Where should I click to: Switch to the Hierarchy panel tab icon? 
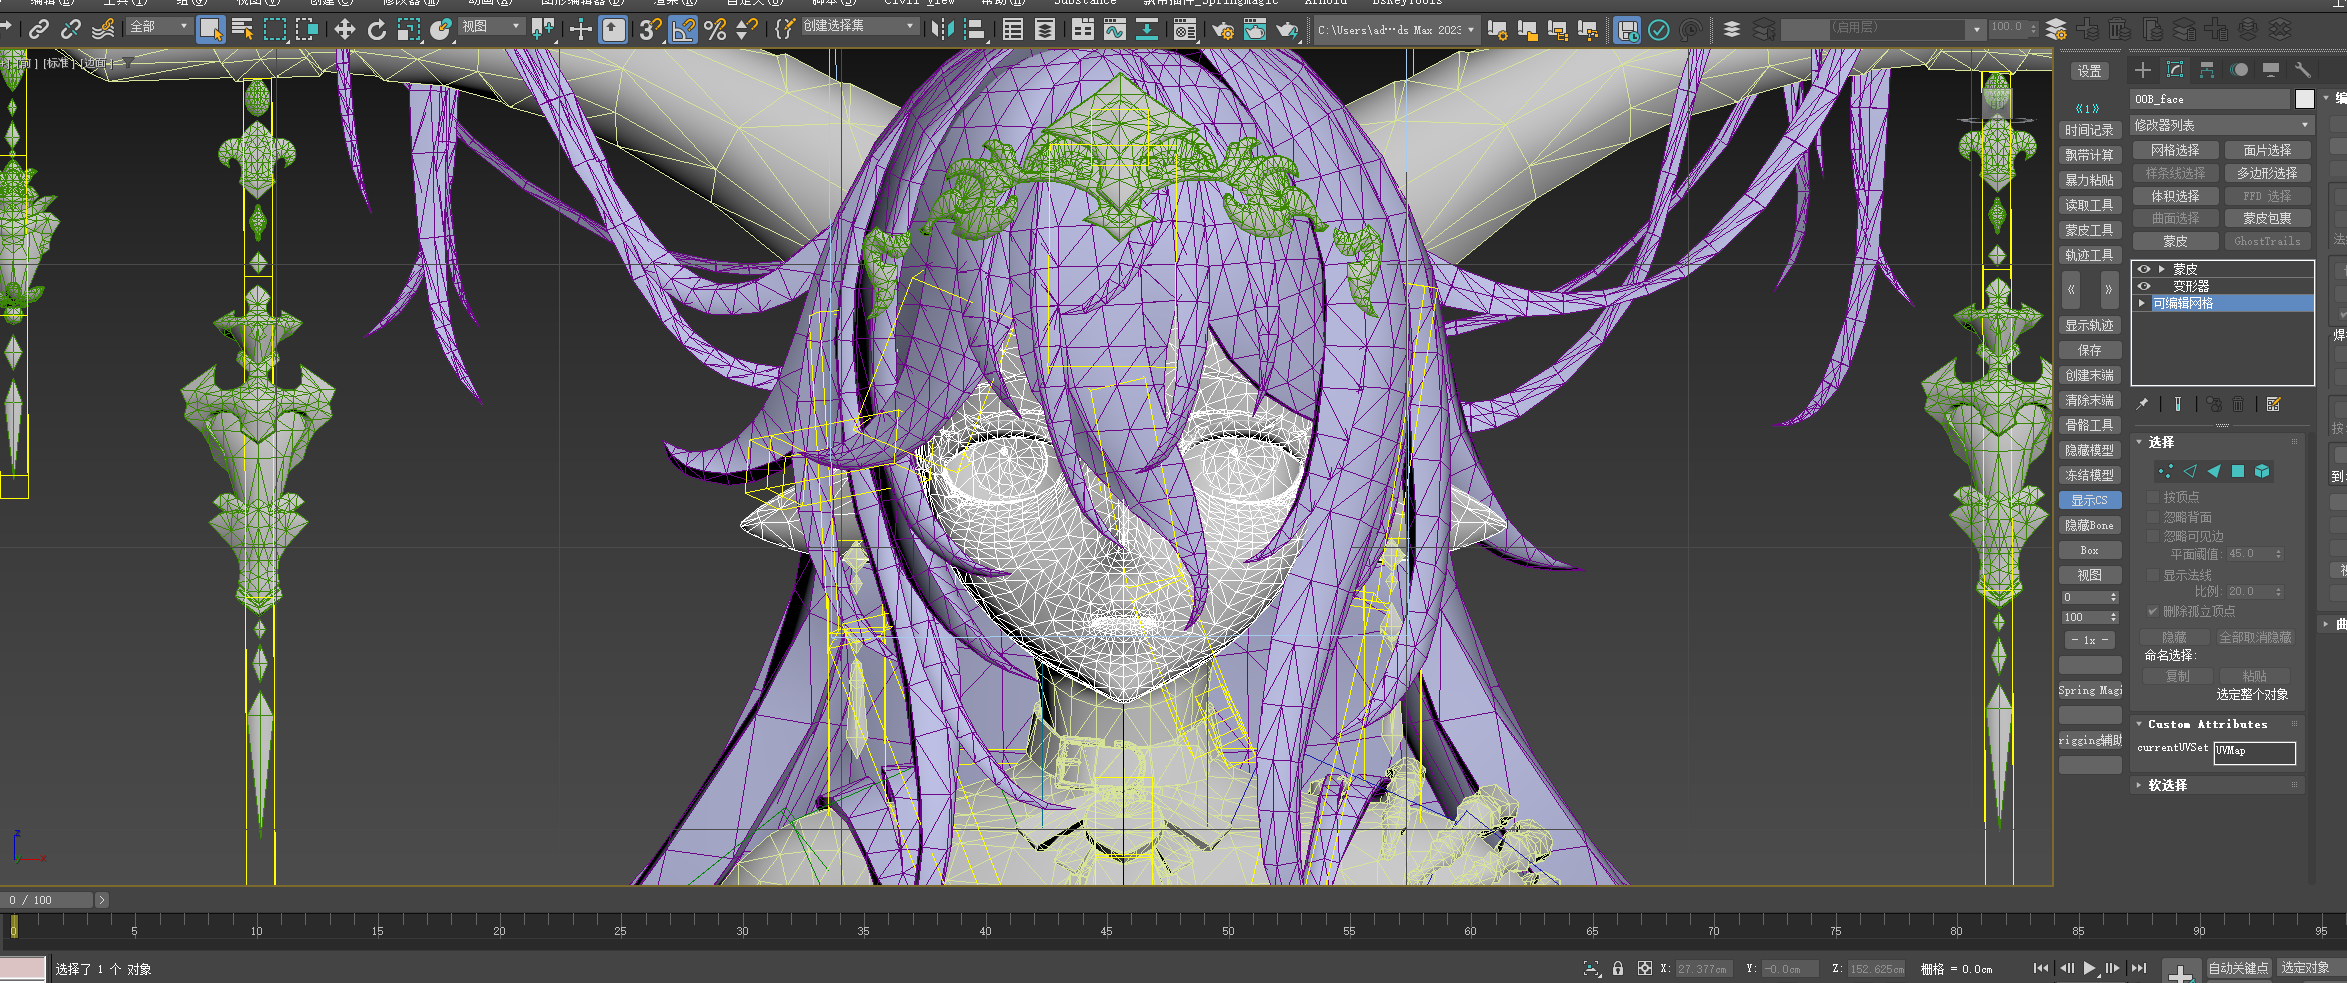[x=2206, y=70]
